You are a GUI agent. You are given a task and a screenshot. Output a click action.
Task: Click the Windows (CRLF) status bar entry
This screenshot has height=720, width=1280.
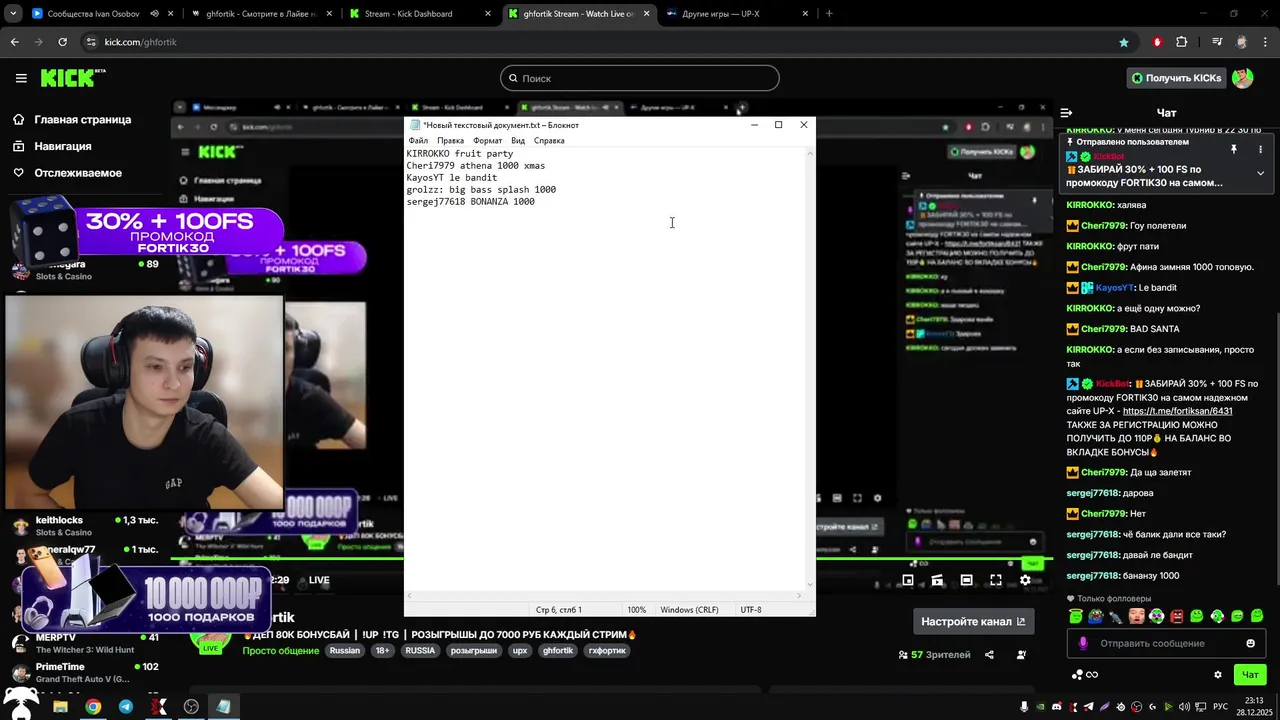click(x=689, y=609)
